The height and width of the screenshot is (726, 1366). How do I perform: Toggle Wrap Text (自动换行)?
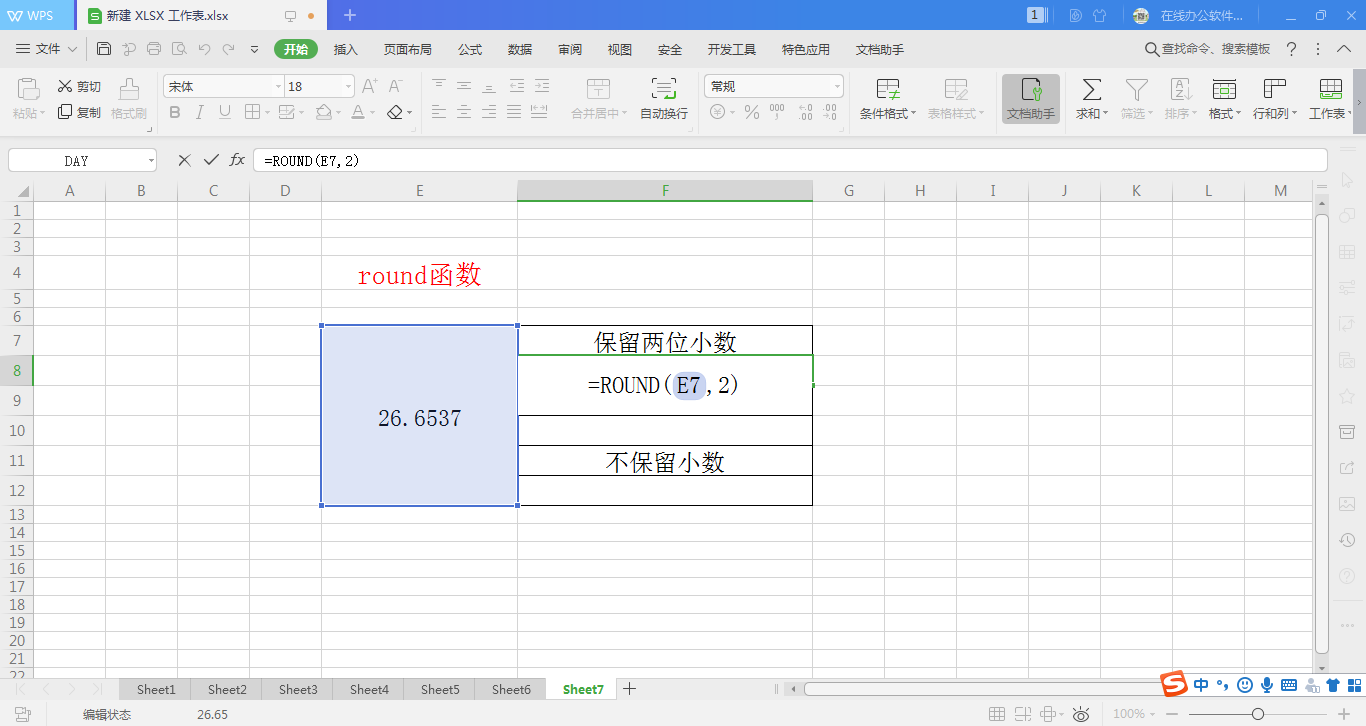click(x=664, y=100)
